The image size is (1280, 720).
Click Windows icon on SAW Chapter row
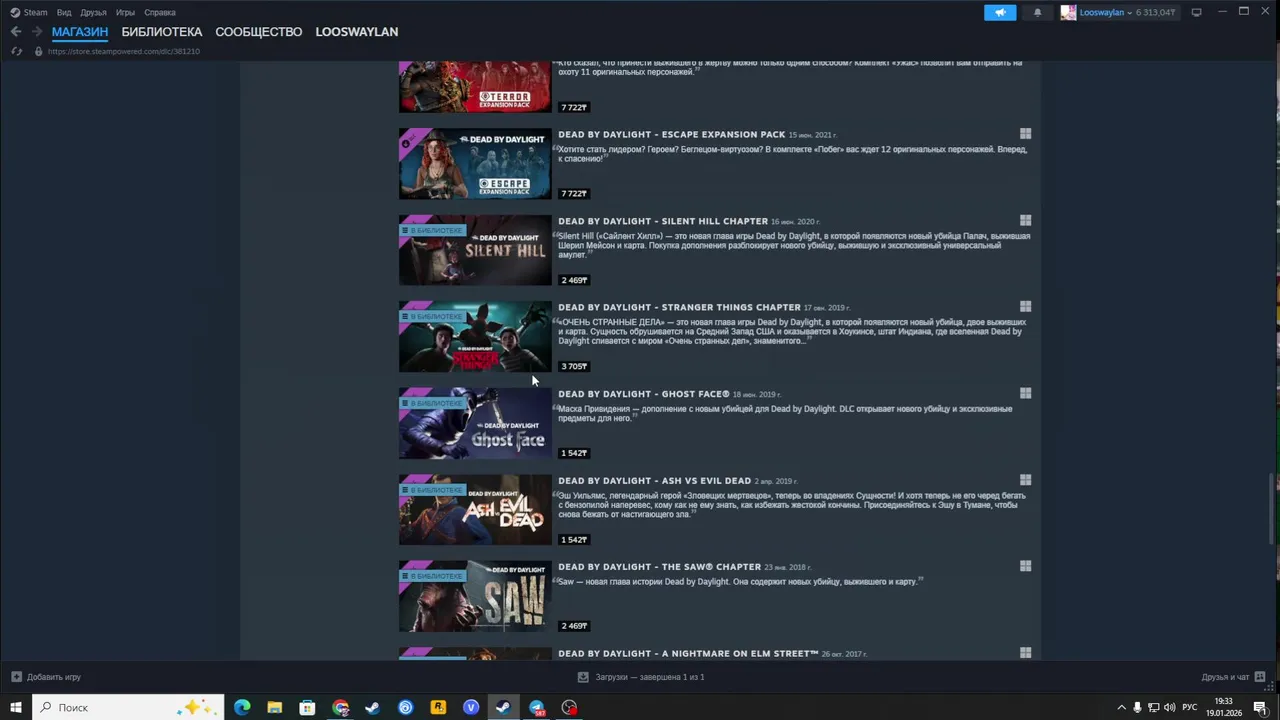tap(1025, 566)
